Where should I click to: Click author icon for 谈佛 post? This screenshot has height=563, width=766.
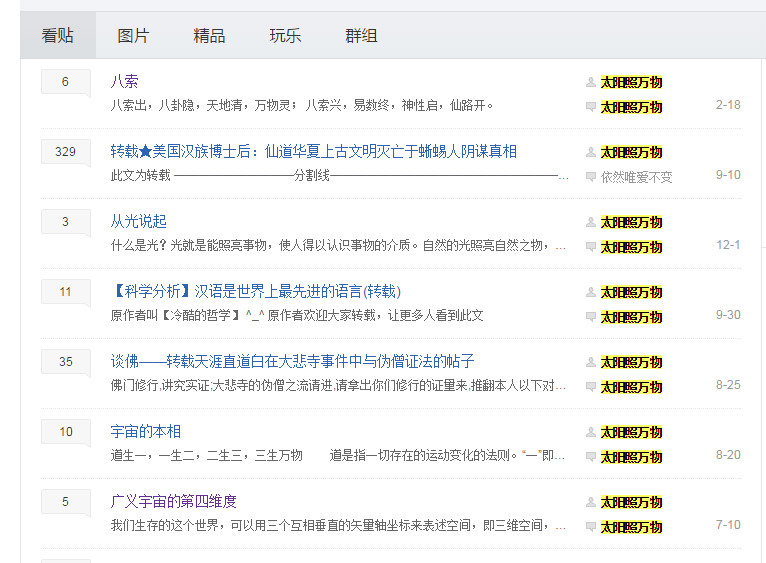pos(591,362)
